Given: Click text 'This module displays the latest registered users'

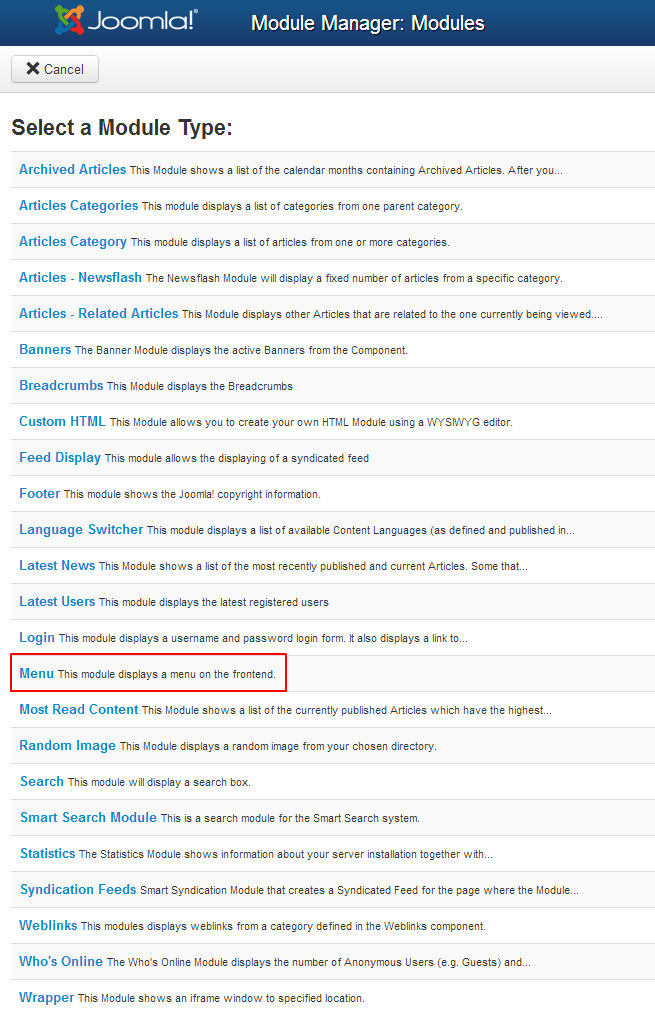Looking at the screenshot, I should (x=214, y=603).
